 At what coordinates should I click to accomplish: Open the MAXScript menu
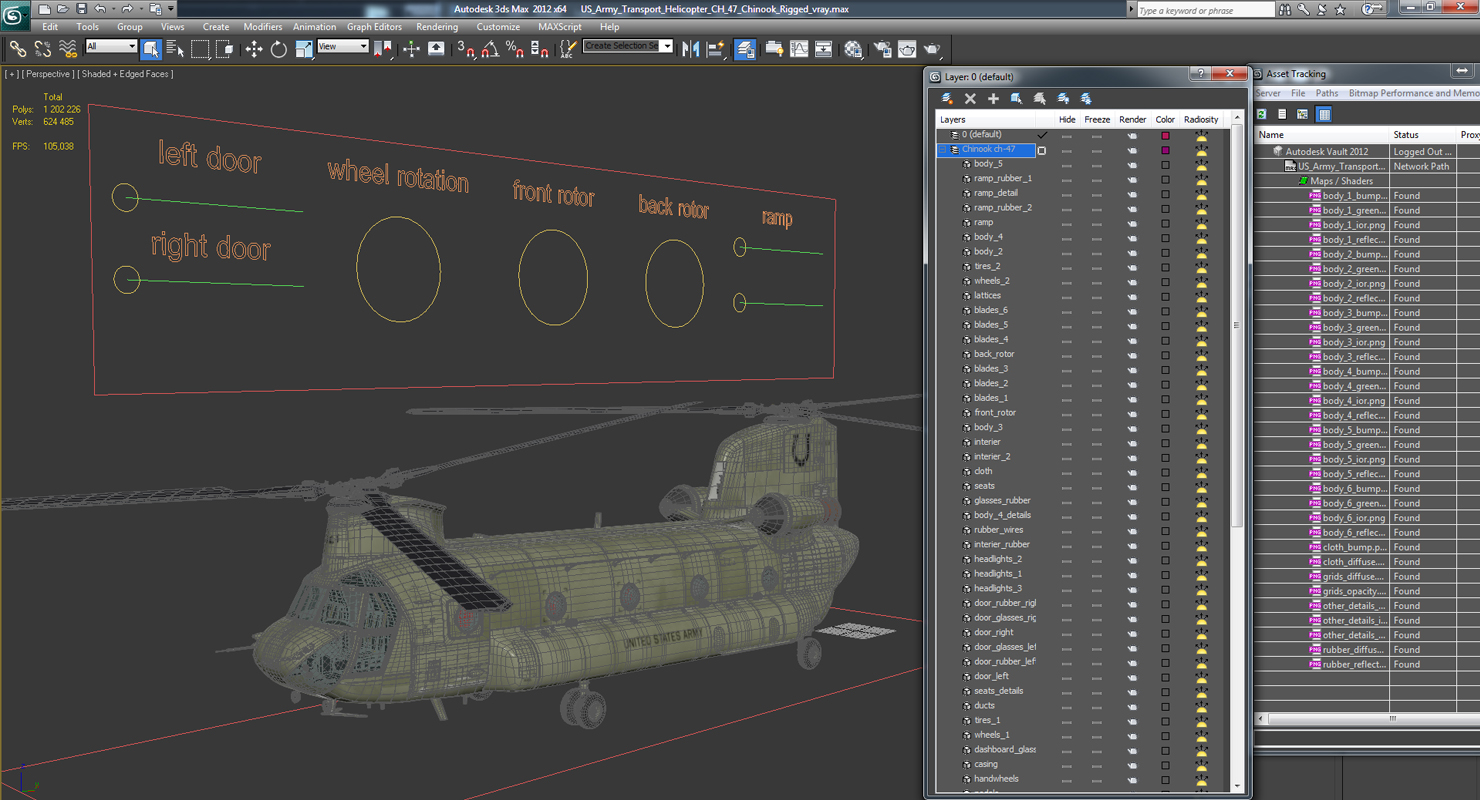pyautogui.click(x=560, y=27)
